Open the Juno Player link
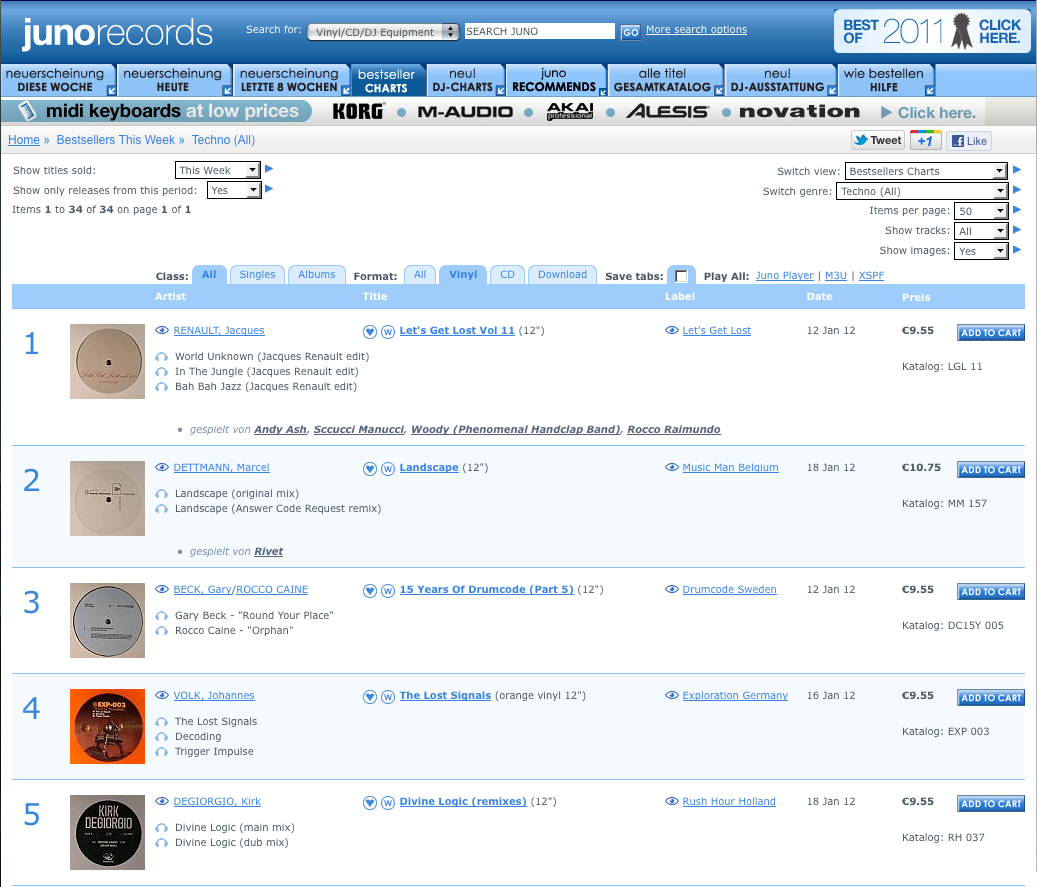 [784, 276]
